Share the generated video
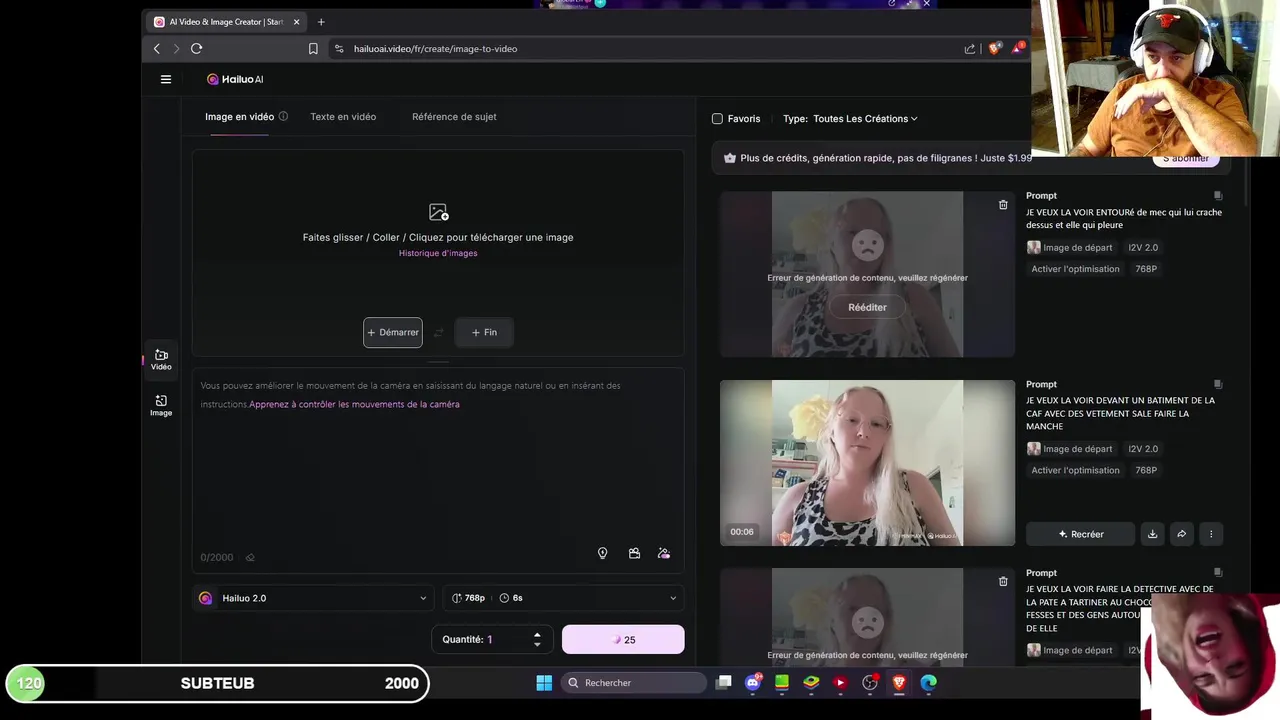 pos(1181,534)
